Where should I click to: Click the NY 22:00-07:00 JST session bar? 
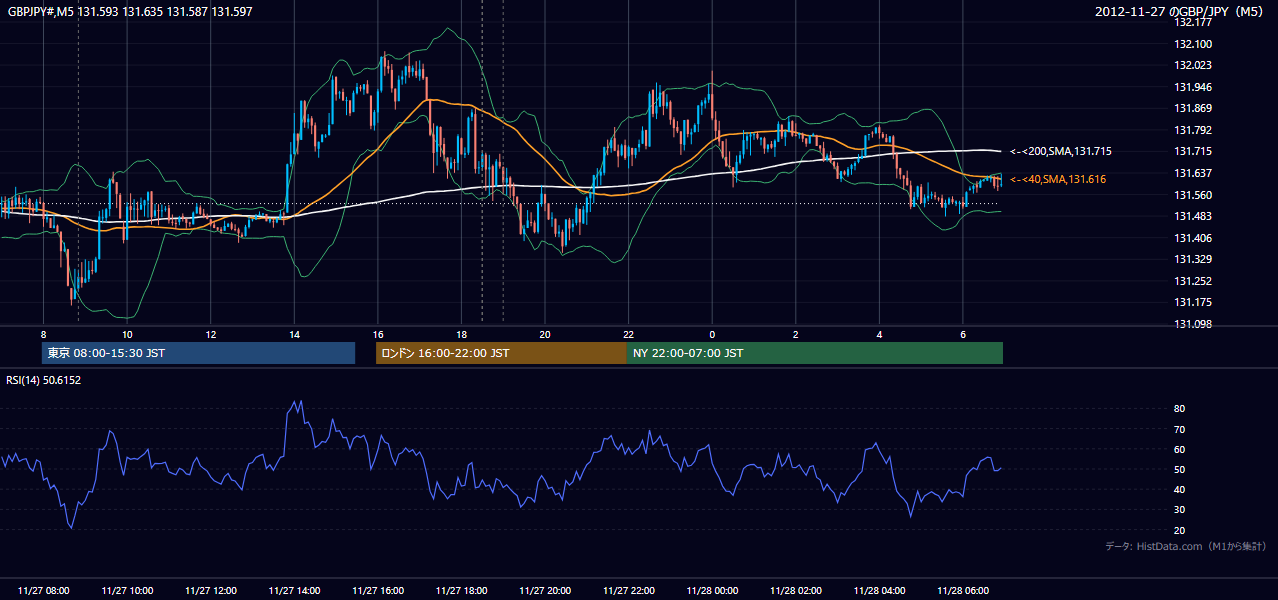pyautogui.click(x=815, y=353)
